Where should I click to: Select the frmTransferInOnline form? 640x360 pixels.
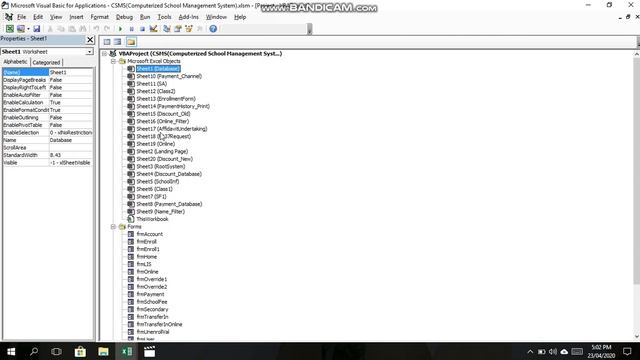click(160, 324)
